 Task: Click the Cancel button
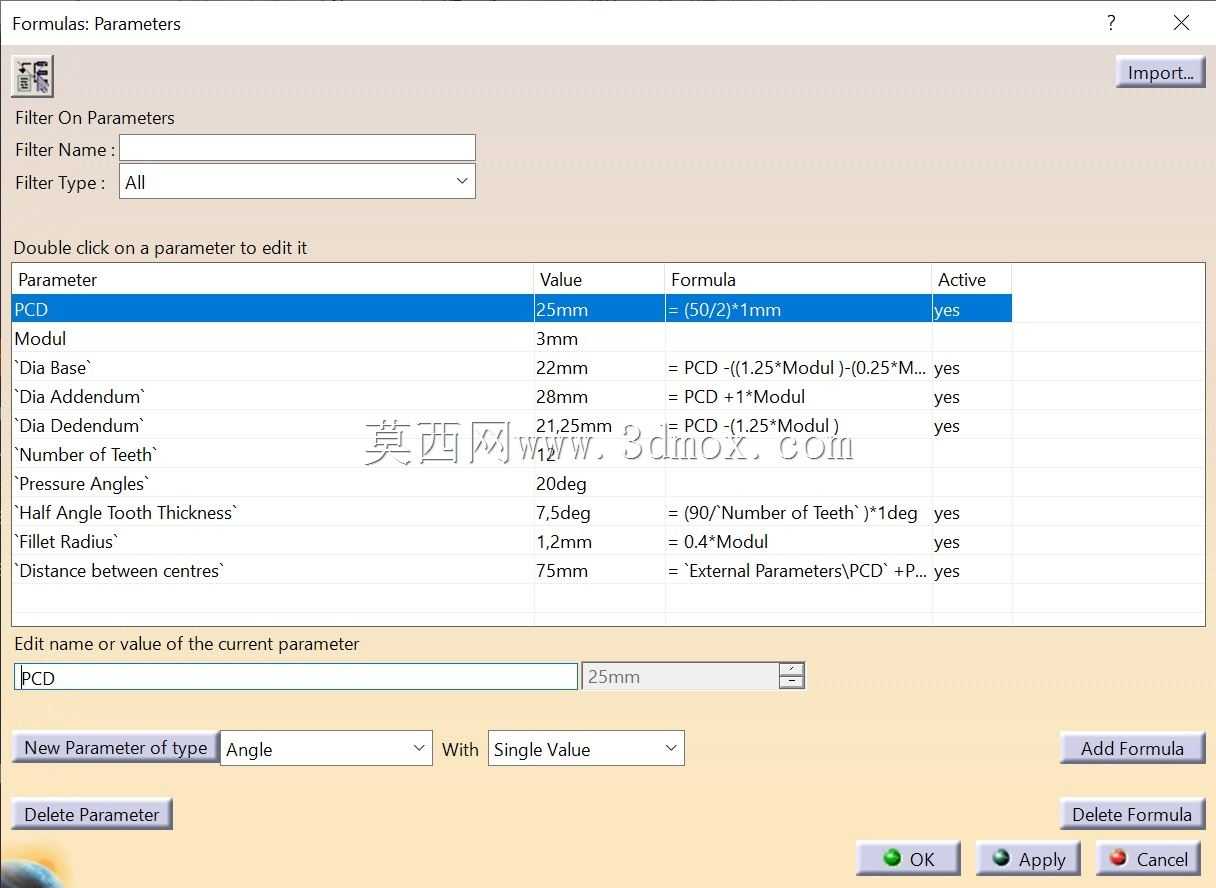pos(1148,859)
